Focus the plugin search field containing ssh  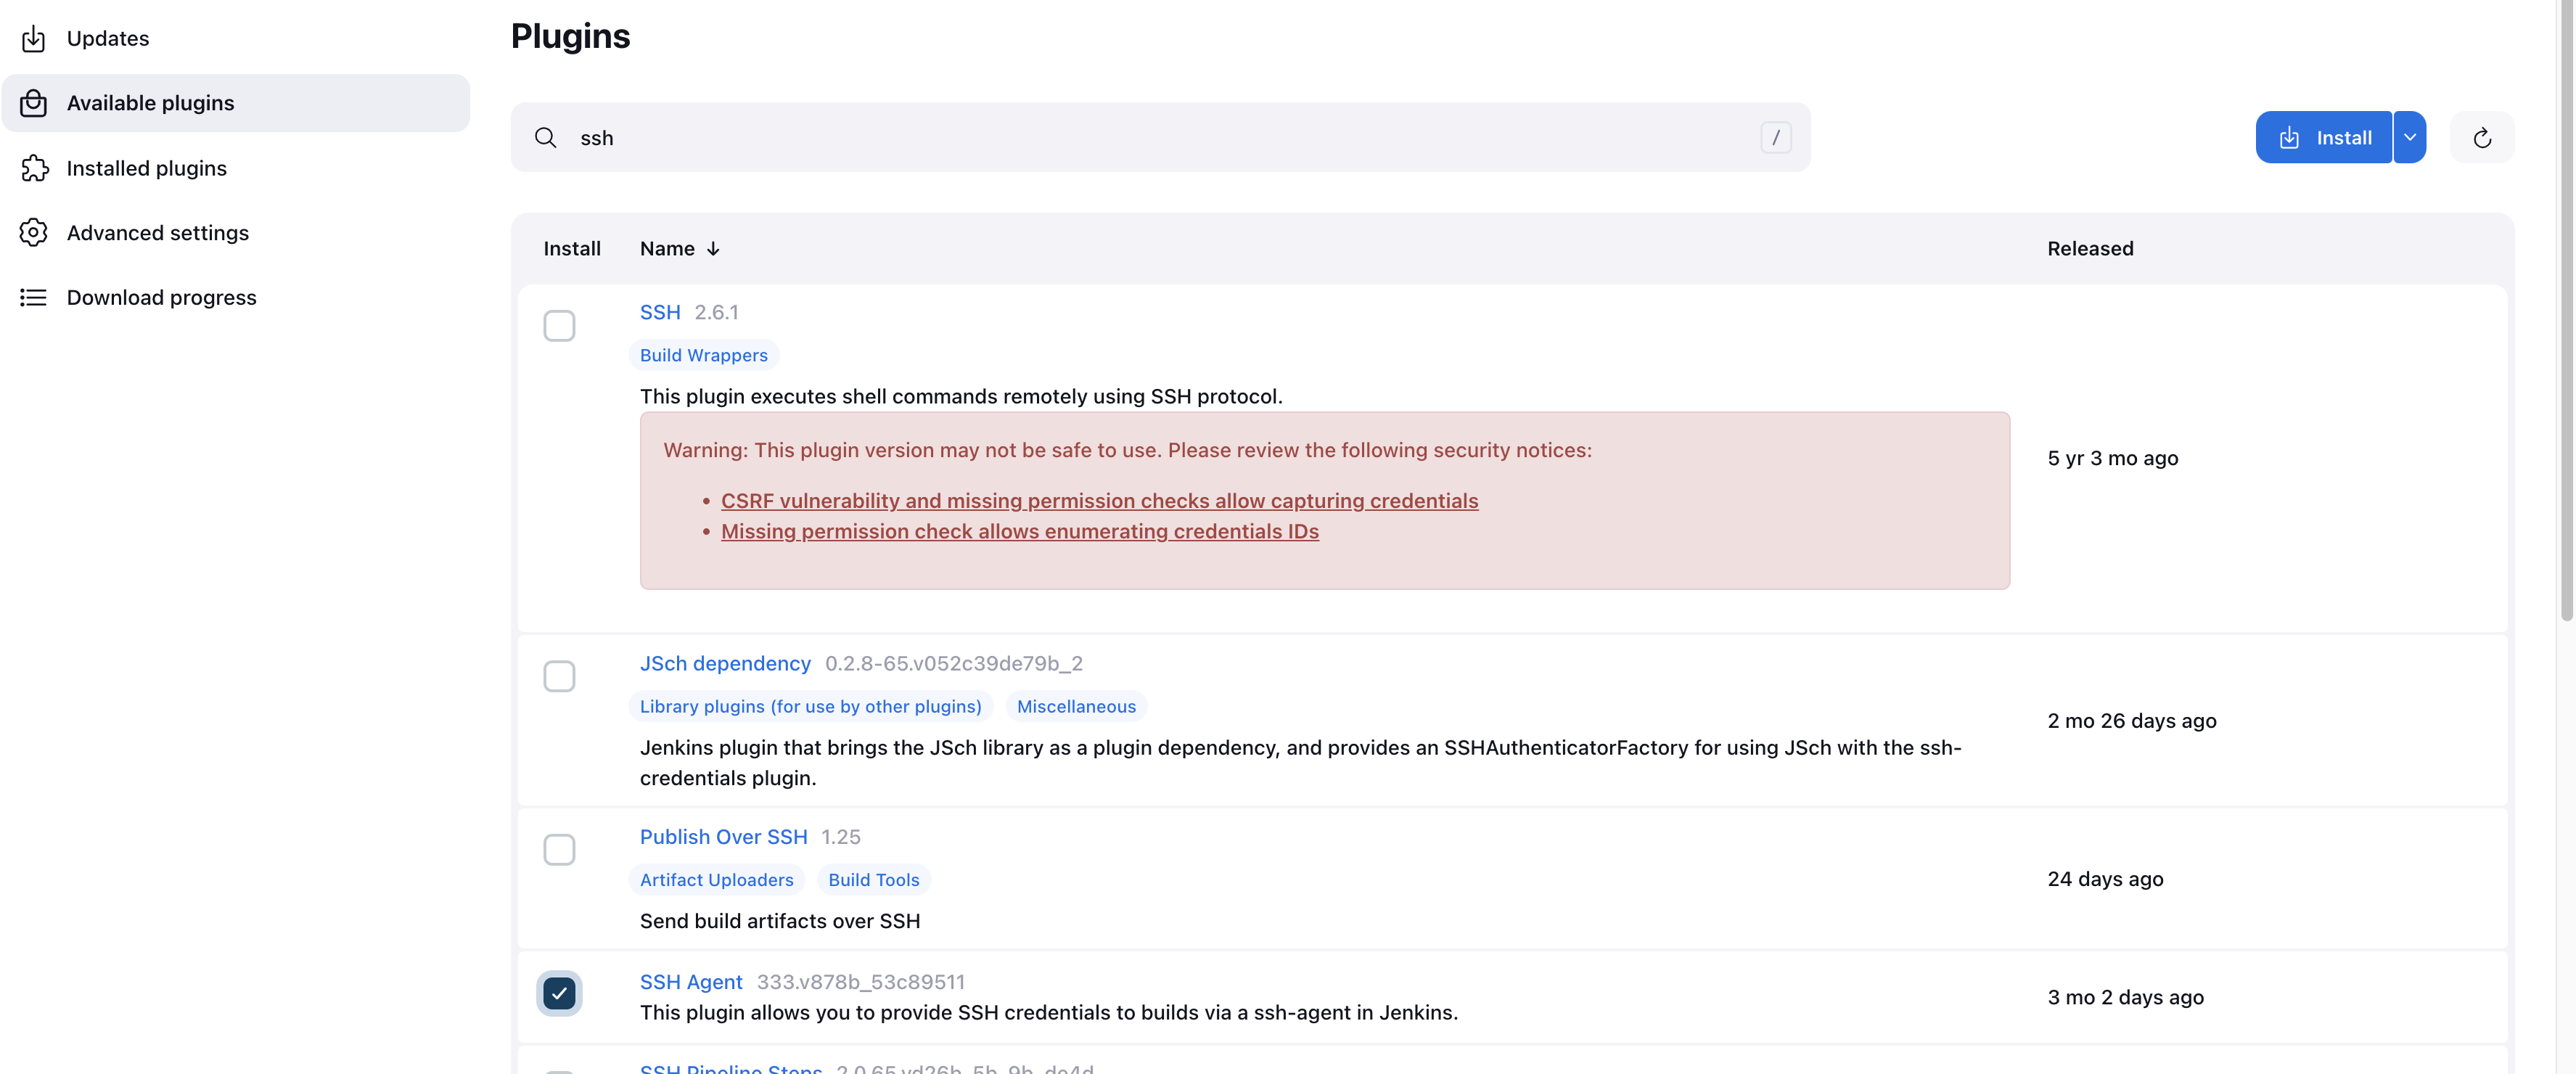coord(1150,138)
